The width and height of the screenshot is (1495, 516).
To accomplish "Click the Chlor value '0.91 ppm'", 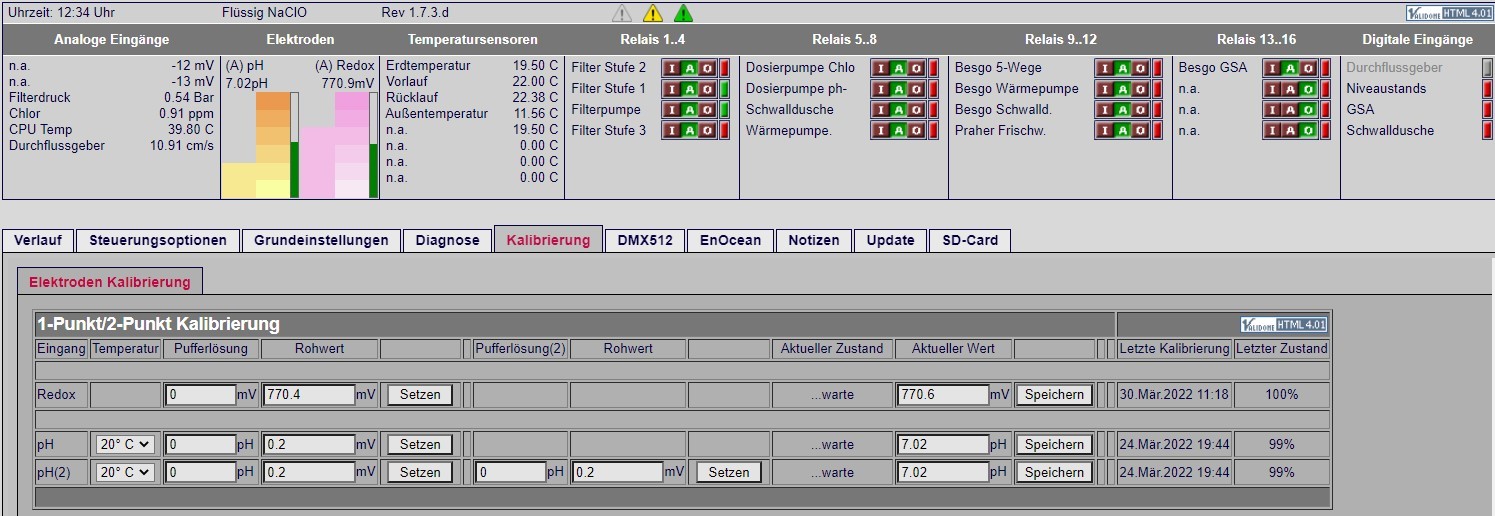I will point(187,114).
